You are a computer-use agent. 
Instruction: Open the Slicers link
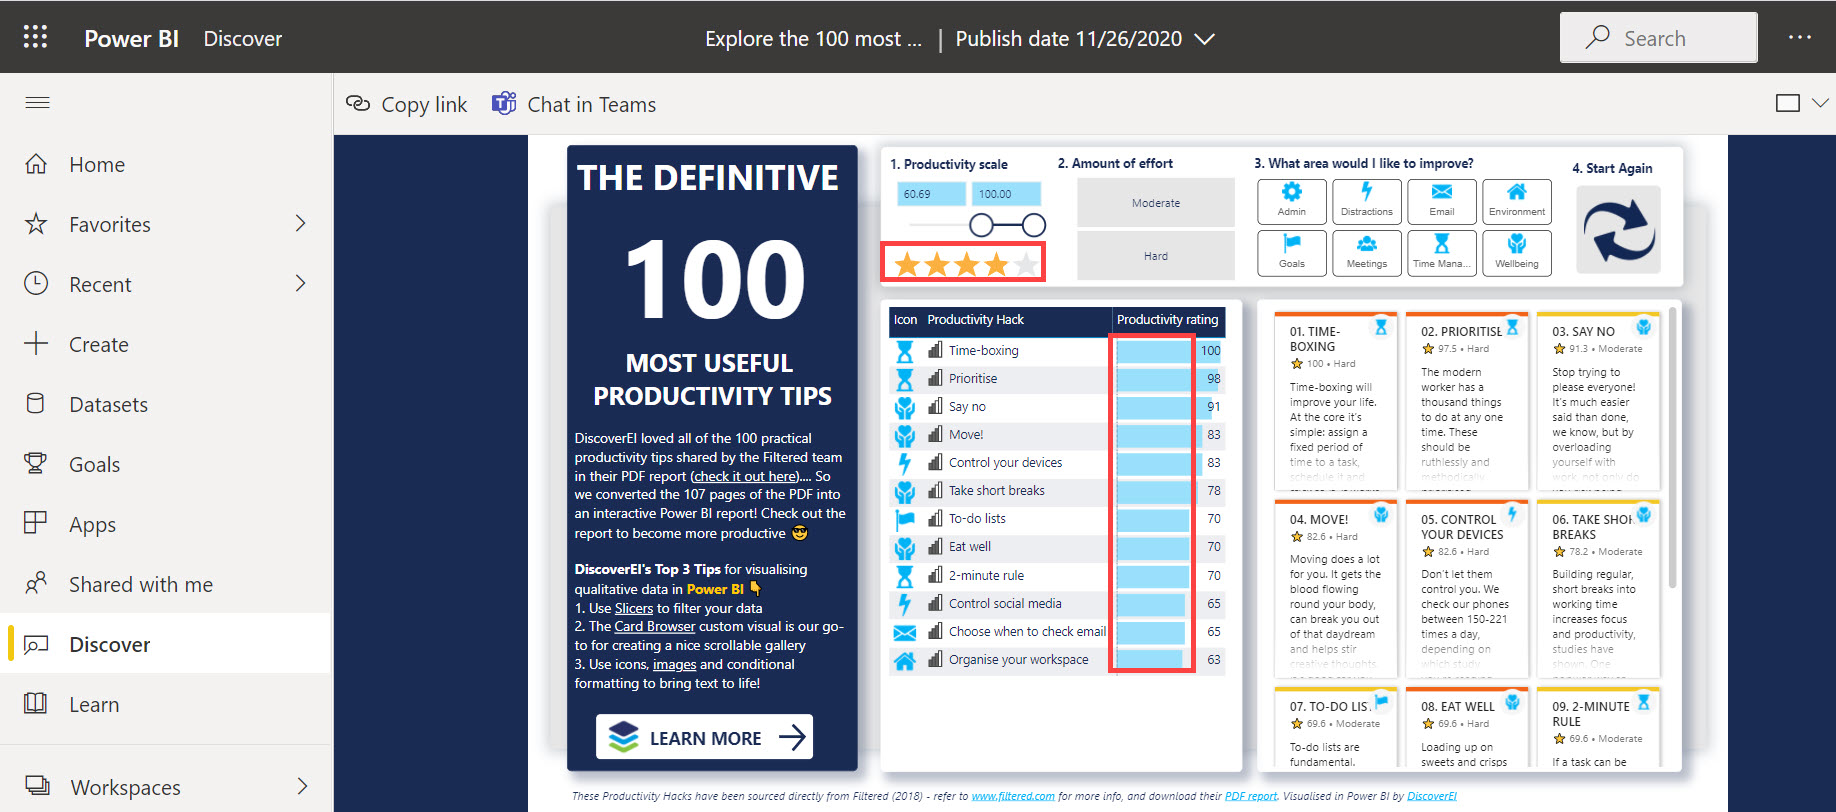click(x=633, y=608)
